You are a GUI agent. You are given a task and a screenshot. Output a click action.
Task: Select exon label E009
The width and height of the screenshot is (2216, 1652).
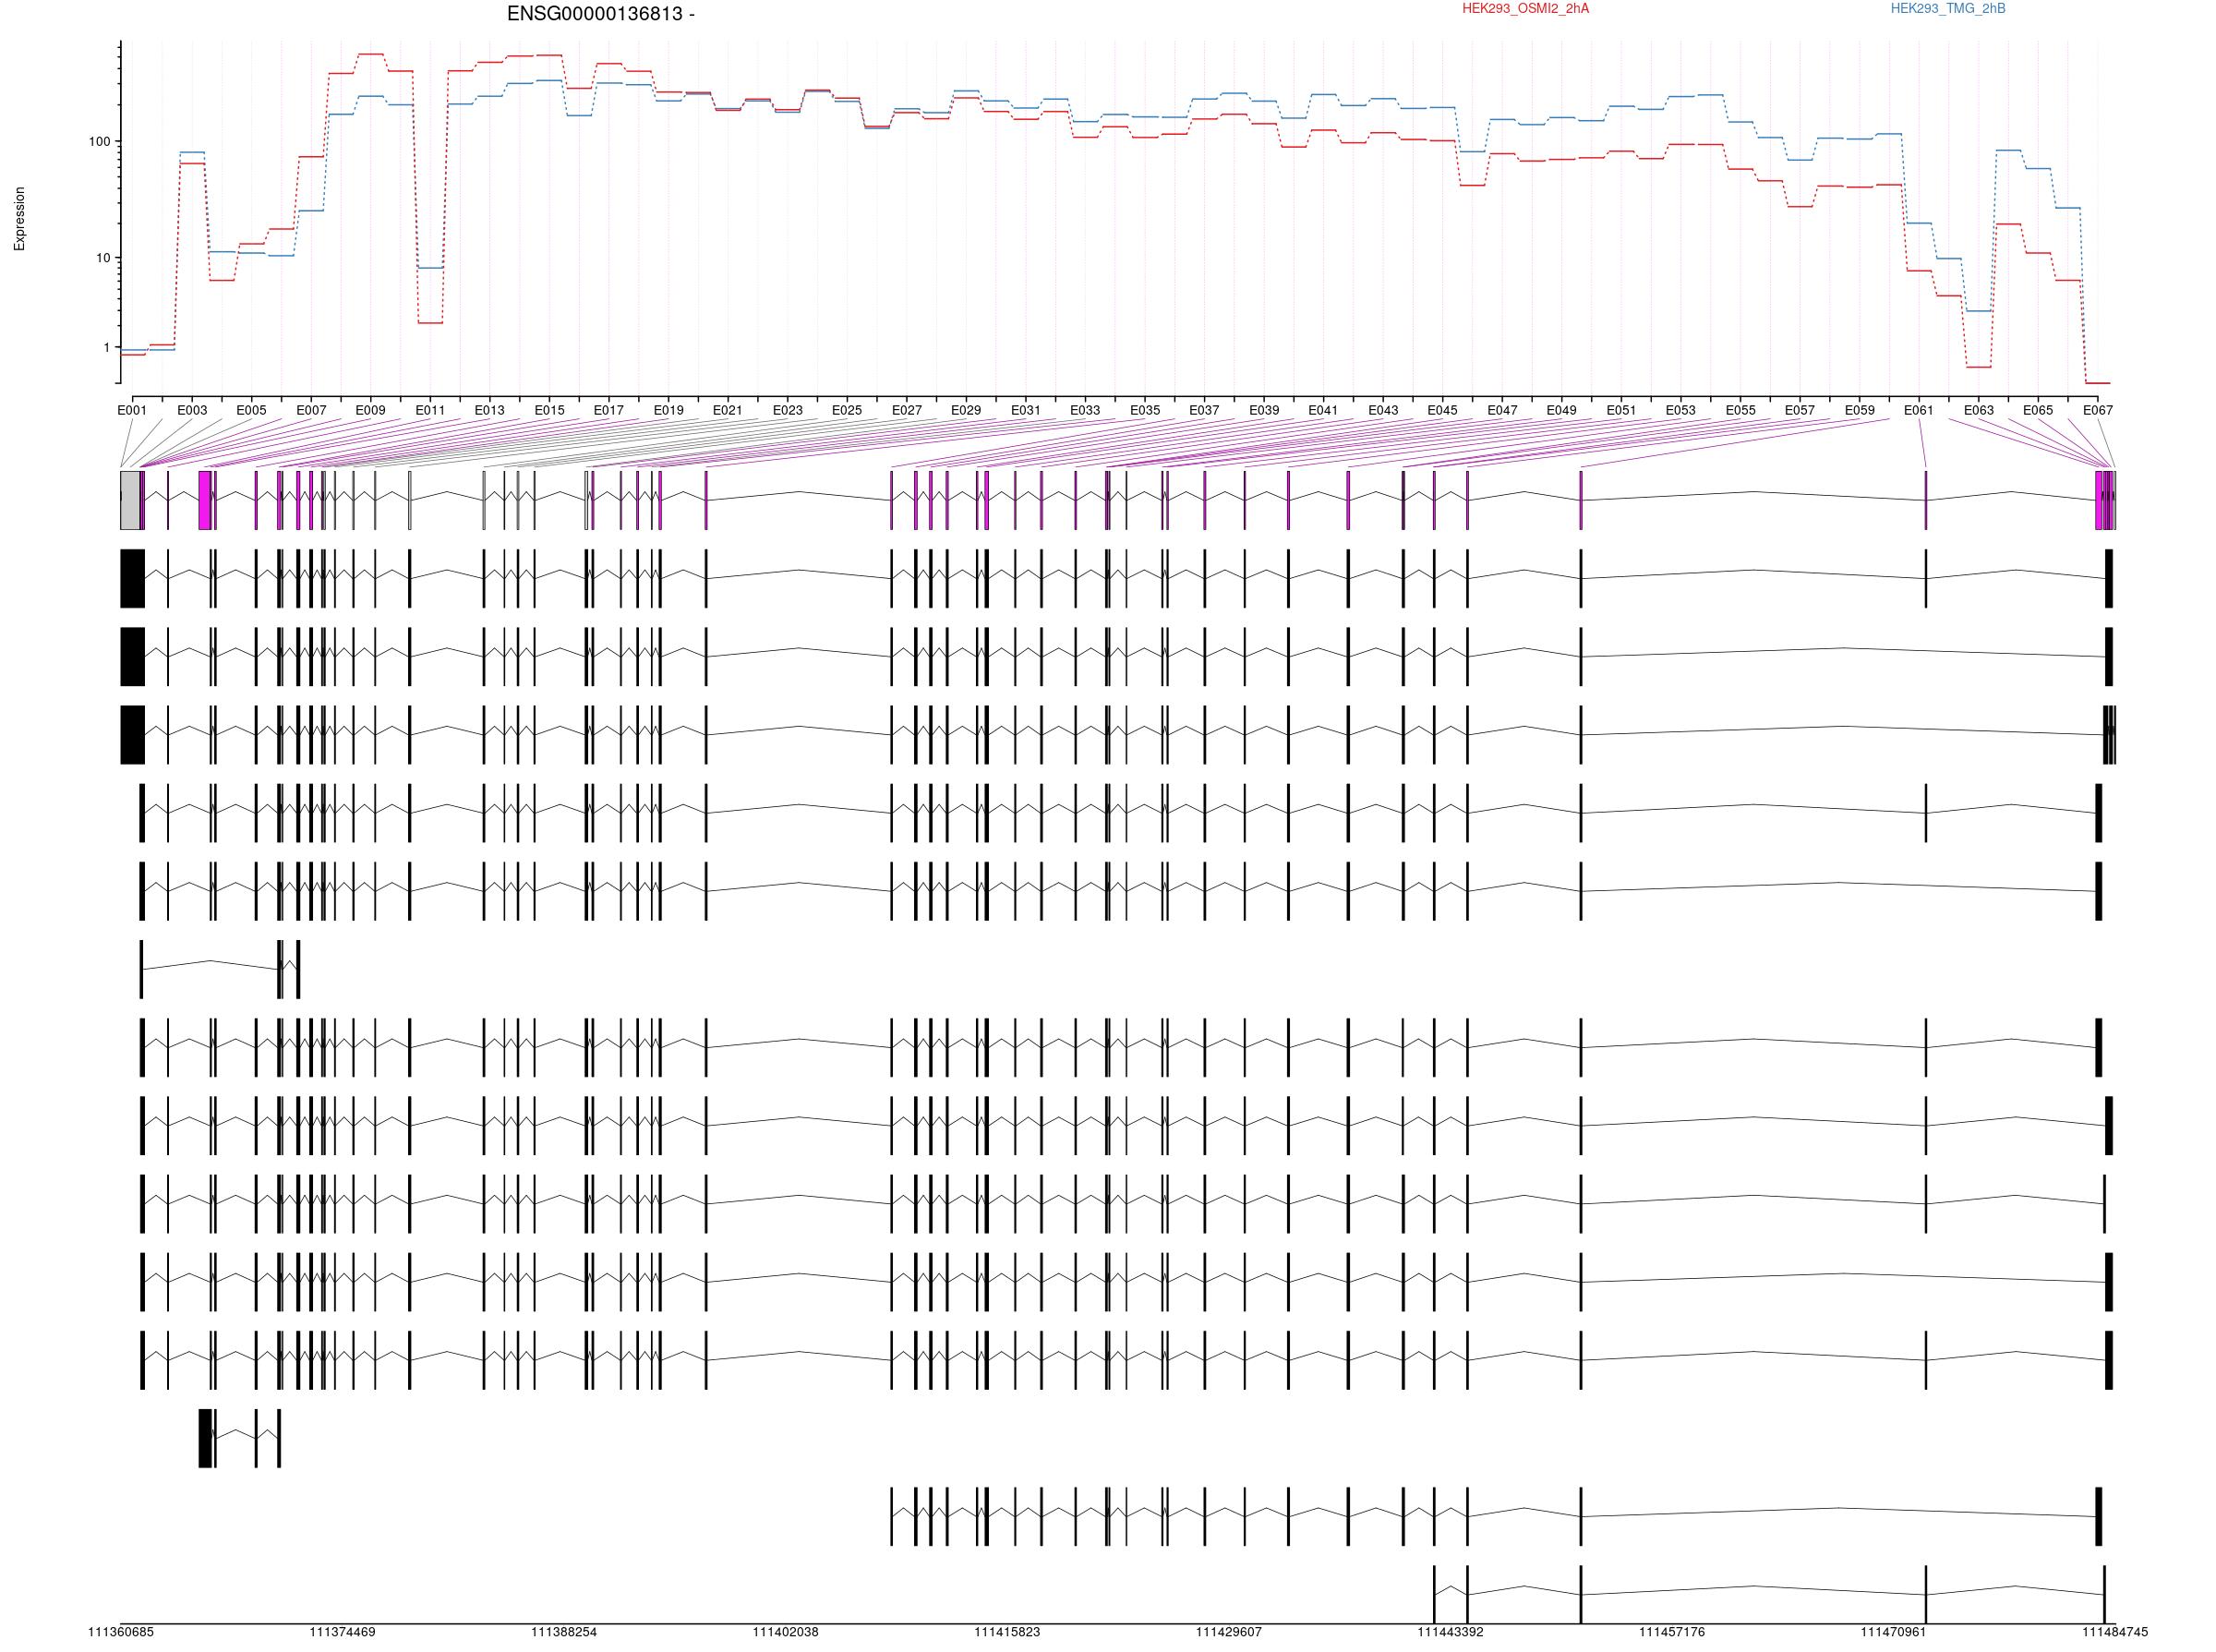coord(370,410)
